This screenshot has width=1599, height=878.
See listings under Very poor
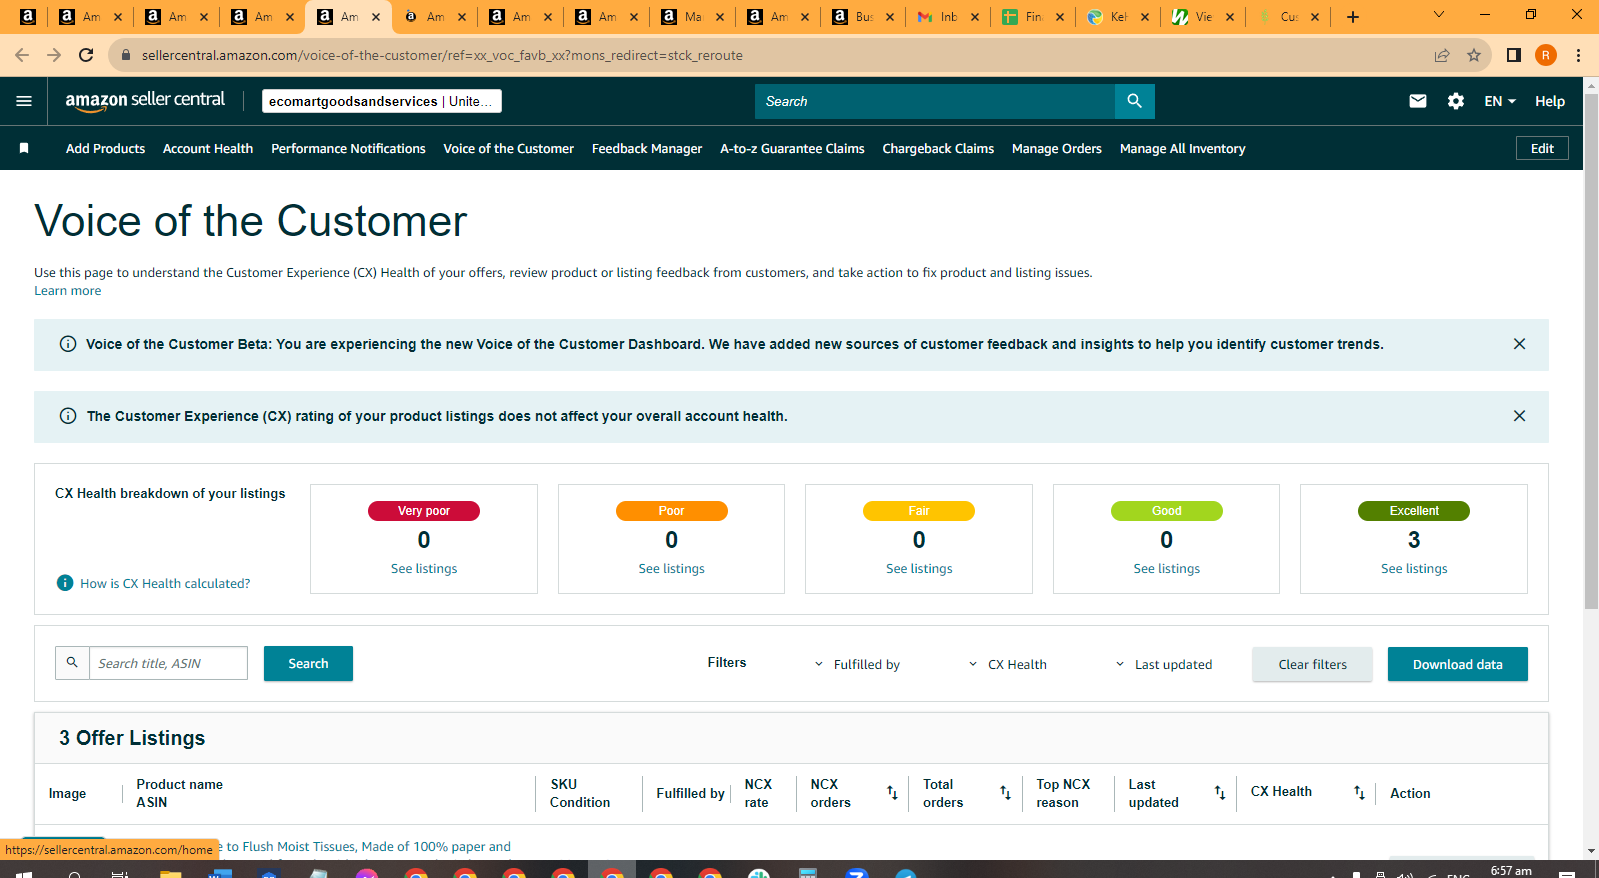click(424, 568)
